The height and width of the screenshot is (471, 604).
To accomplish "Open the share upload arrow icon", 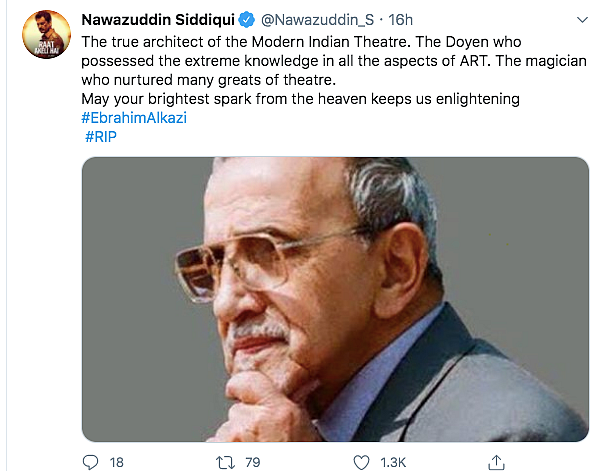I will point(496,462).
